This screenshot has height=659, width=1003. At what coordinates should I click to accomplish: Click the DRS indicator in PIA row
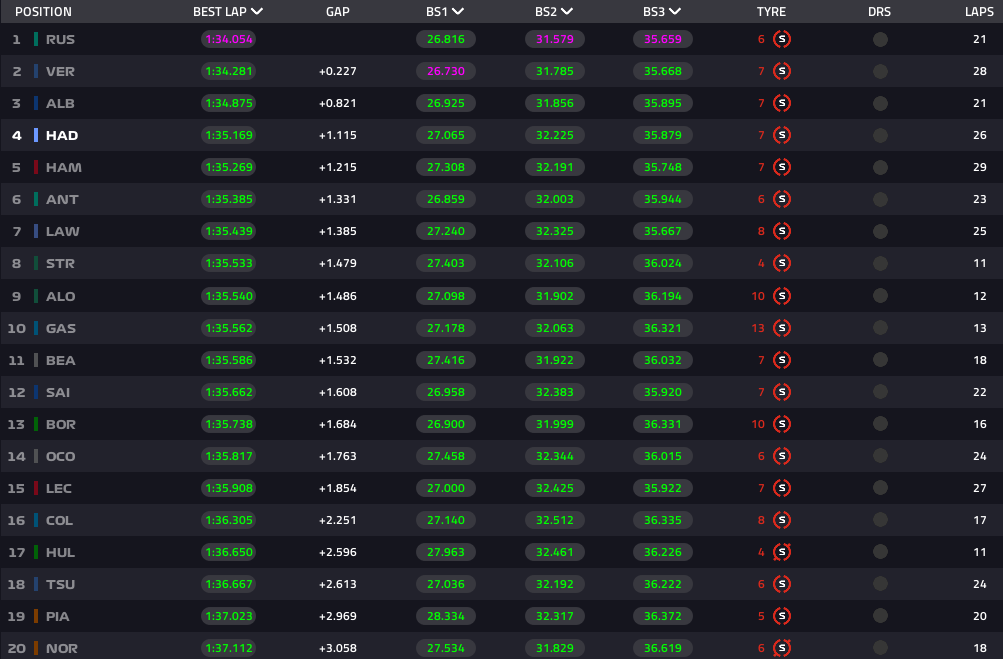pos(880,616)
